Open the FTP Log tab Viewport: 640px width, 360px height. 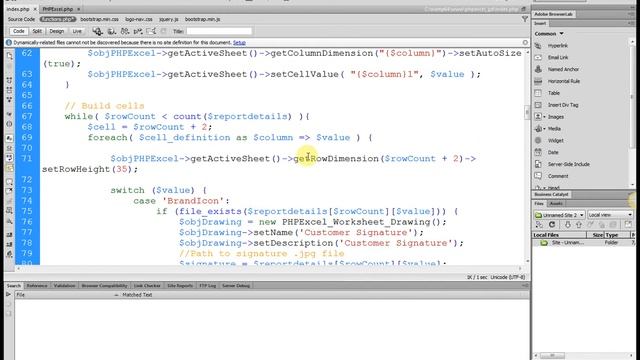[x=207, y=286]
